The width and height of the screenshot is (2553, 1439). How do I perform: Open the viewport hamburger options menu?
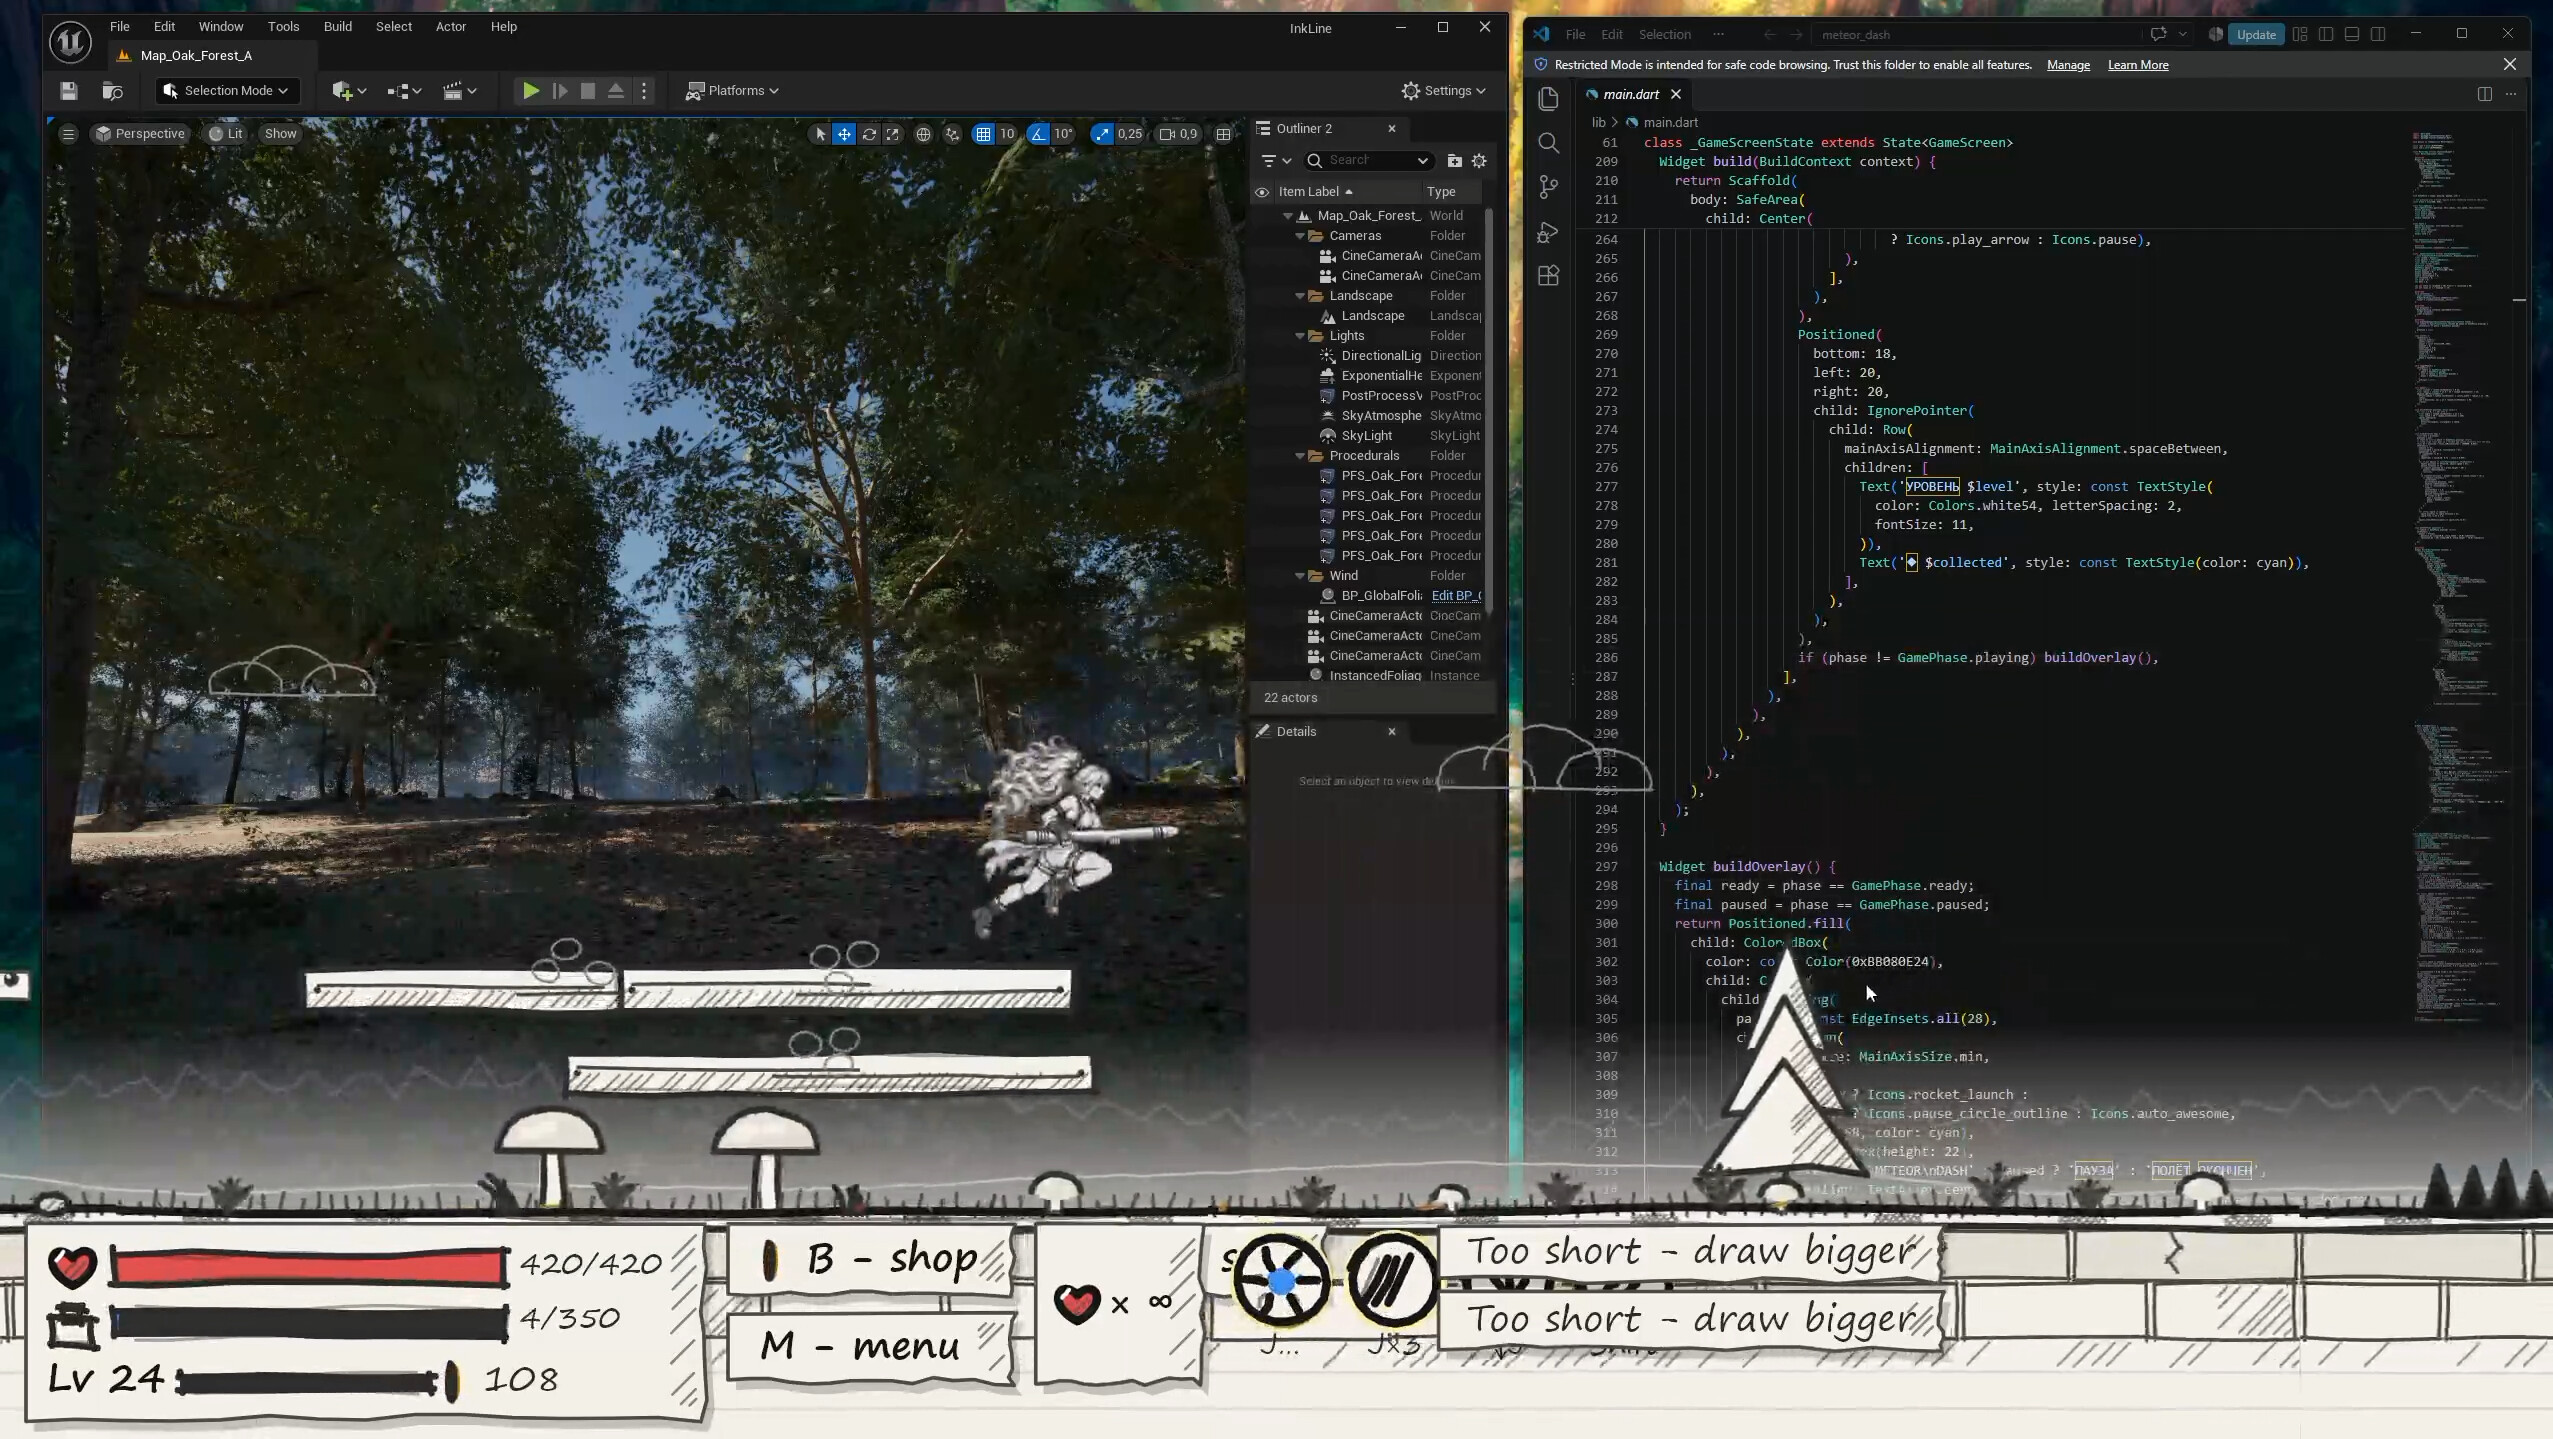point(68,134)
